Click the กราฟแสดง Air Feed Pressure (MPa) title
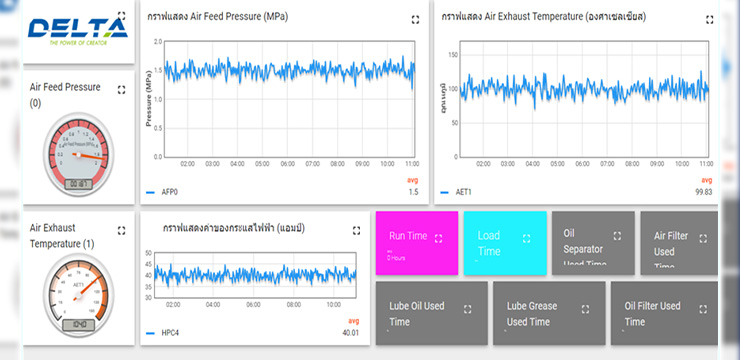 [218, 17]
